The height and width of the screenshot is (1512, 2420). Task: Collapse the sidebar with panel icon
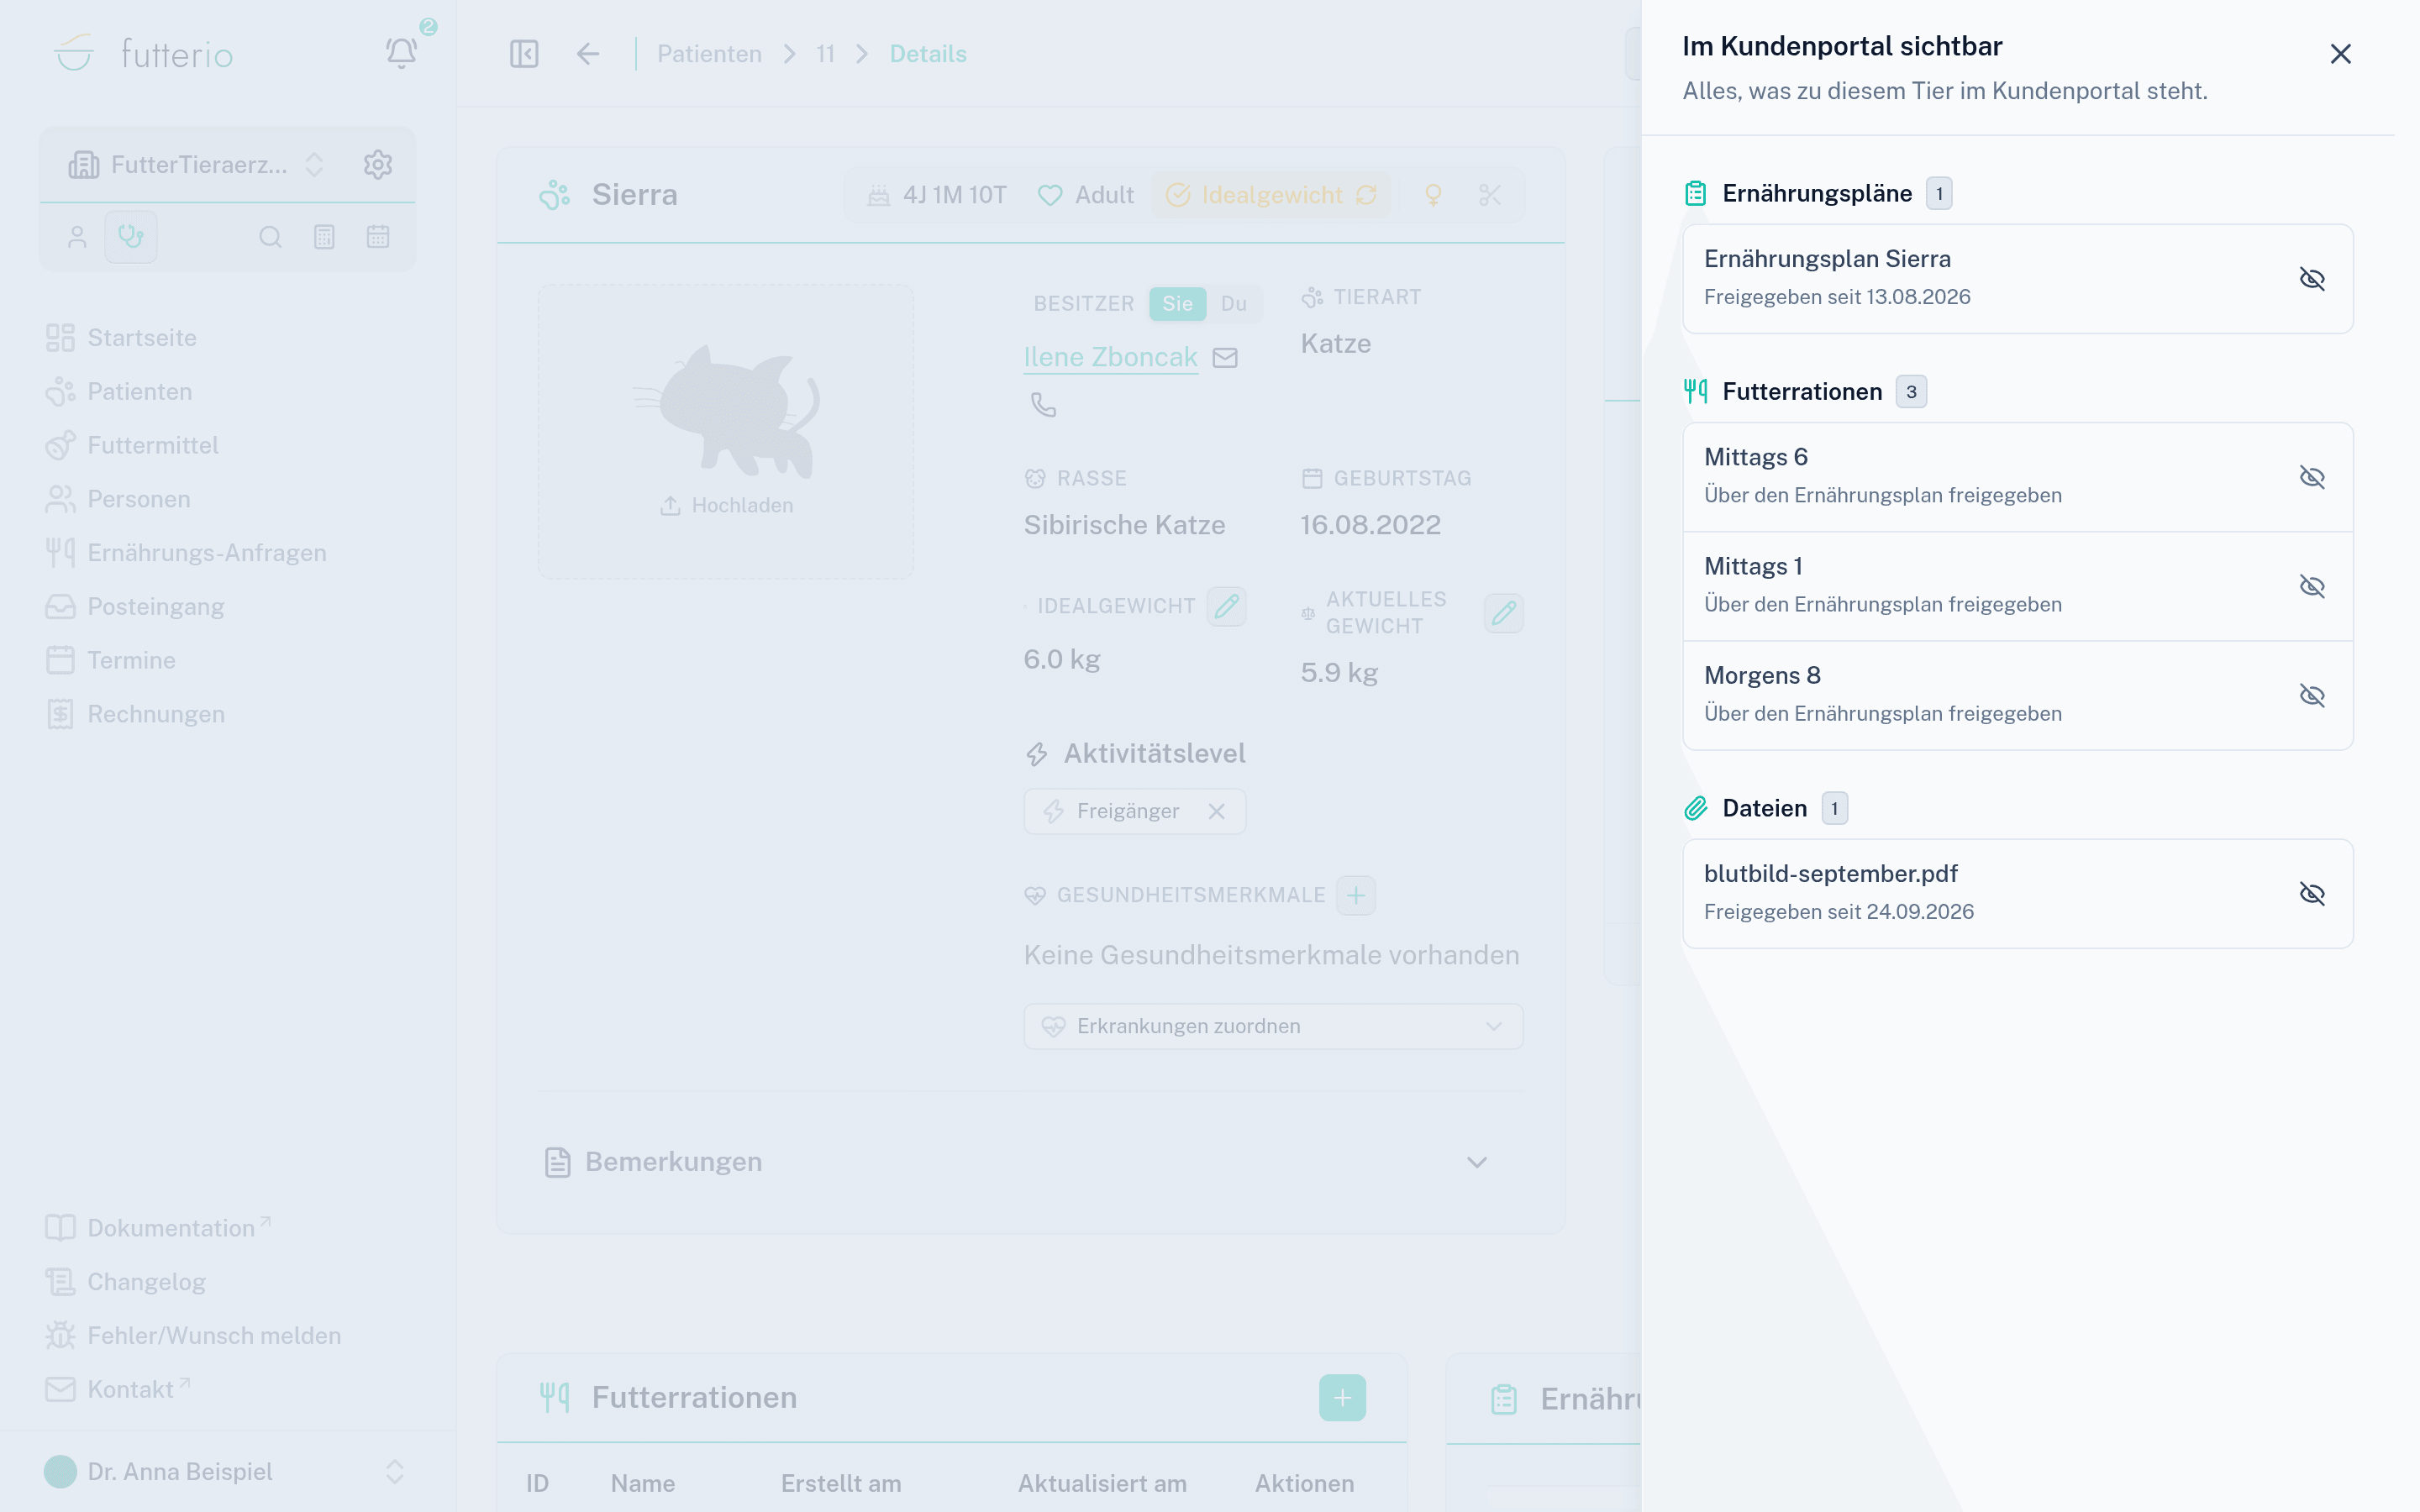(x=524, y=54)
